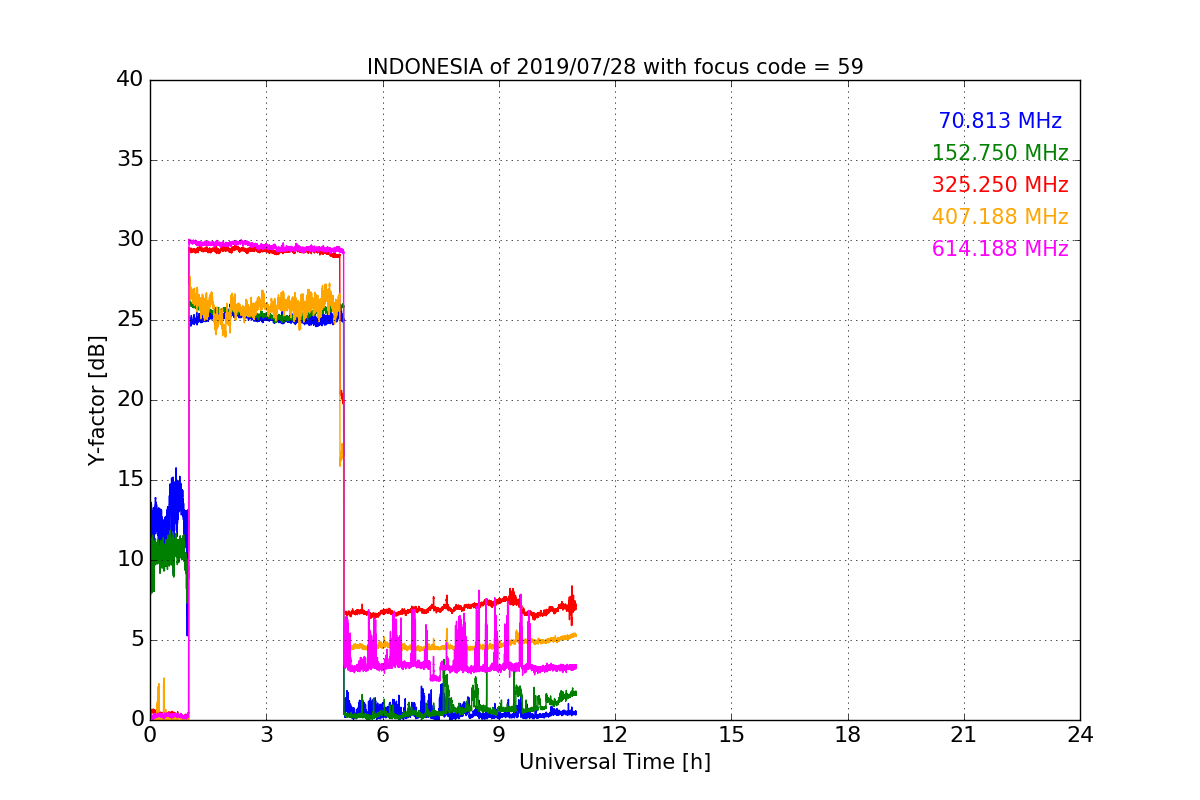Select the 614.188 MHz legend label

tap(1000, 249)
